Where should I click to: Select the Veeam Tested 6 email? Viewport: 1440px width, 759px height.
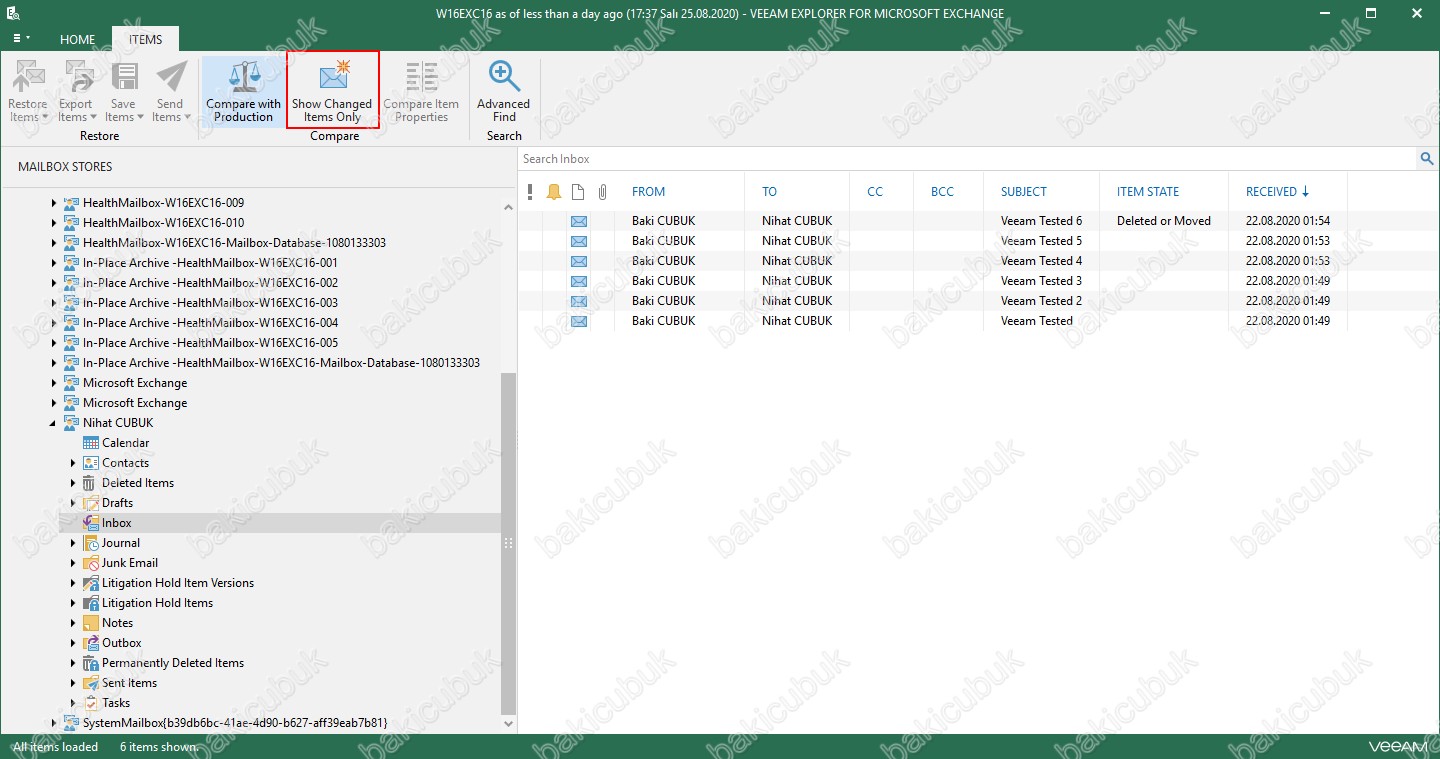(933, 221)
